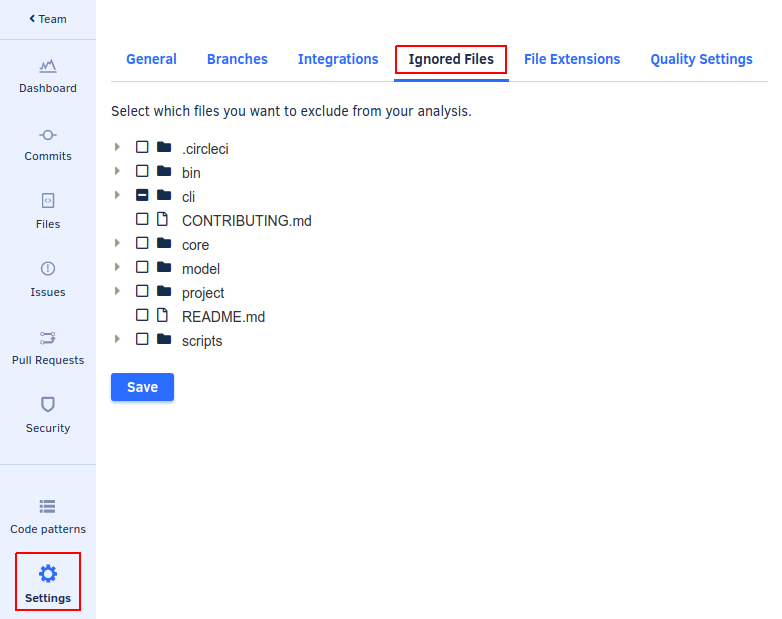Go to Commits via sidebar icon
This screenshot has width=782, height=619.
click(48, 135)
